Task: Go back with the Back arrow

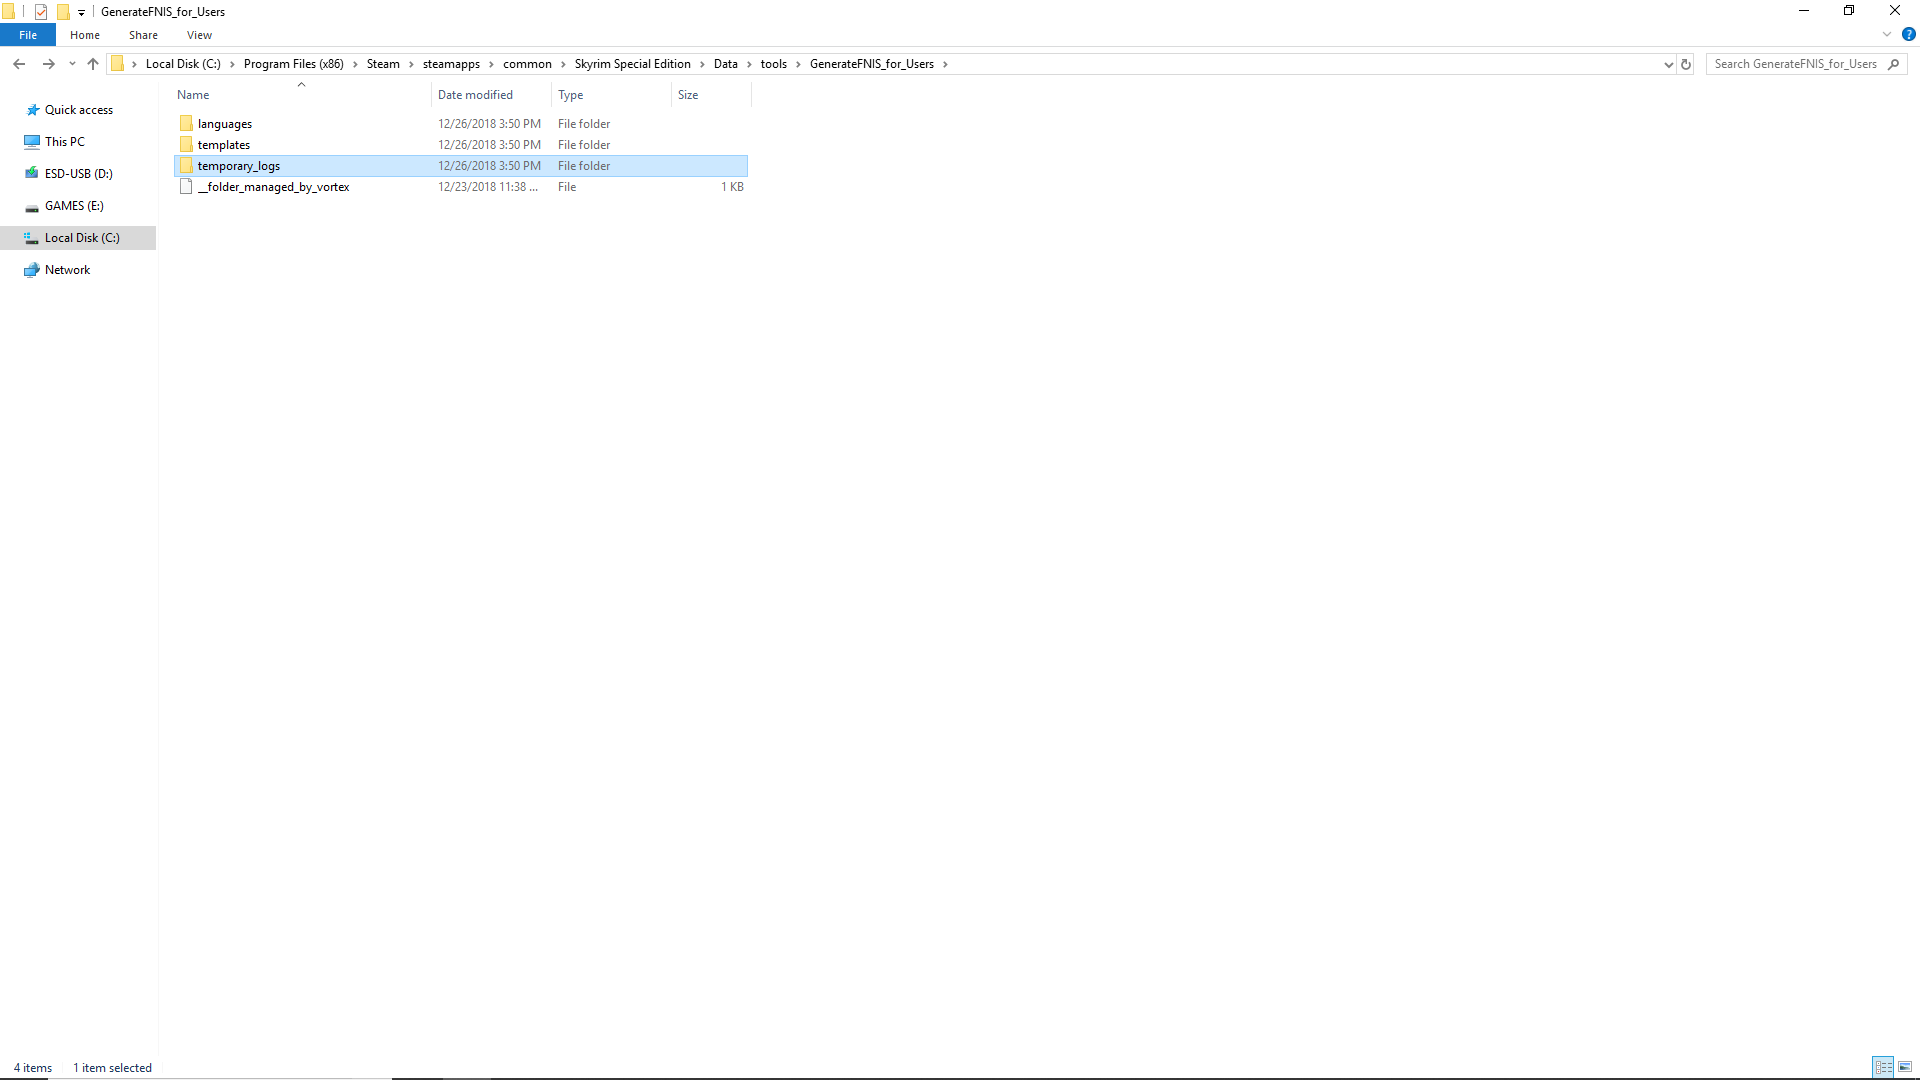Action: (19, 64)
